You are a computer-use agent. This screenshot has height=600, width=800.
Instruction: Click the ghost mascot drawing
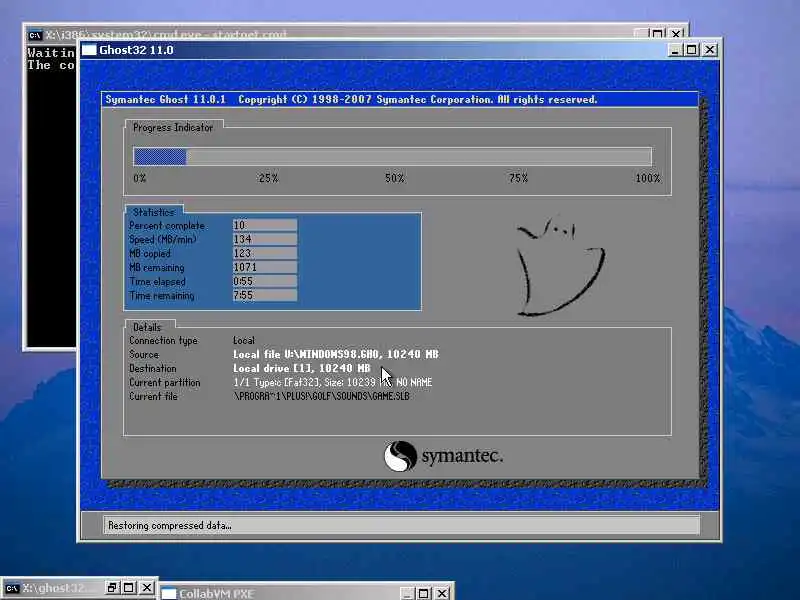(561, 267)
